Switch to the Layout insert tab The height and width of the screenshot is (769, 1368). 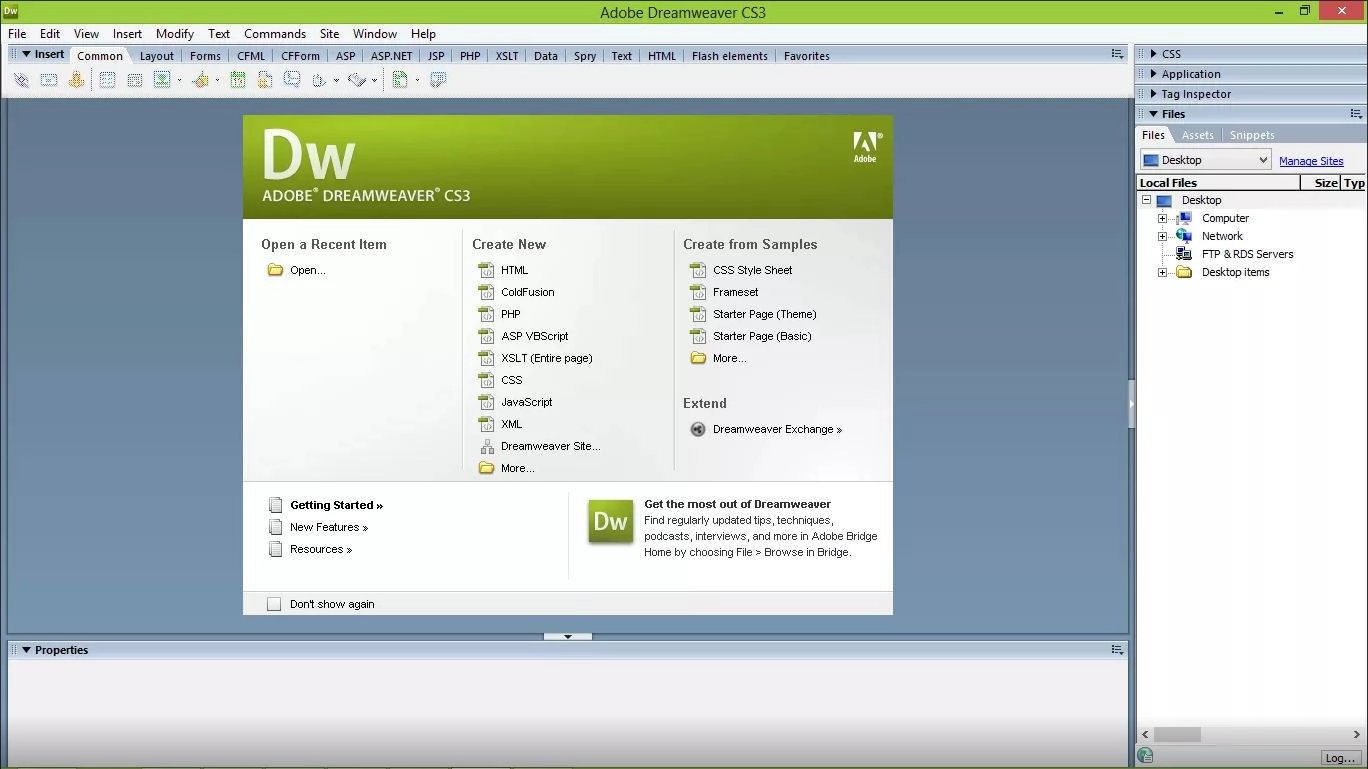(156, 56)
